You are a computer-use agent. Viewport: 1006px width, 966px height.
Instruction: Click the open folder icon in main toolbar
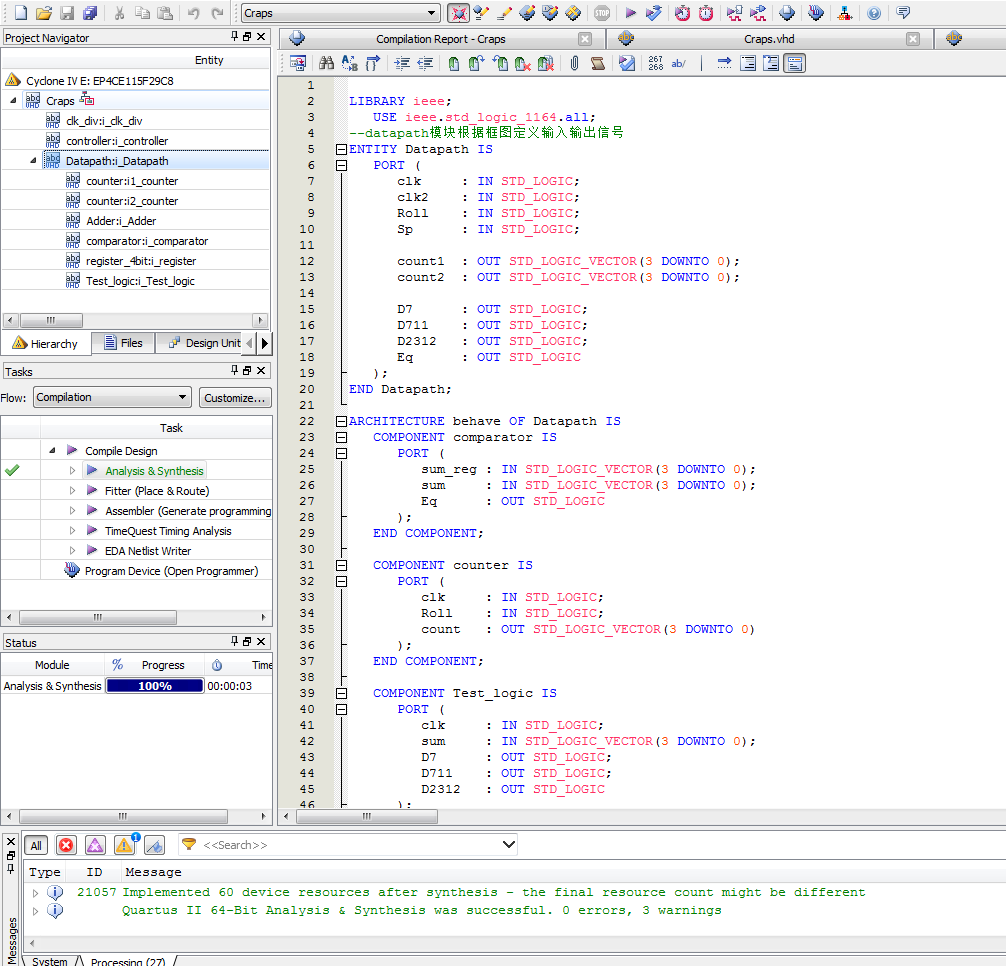[43, 13]
